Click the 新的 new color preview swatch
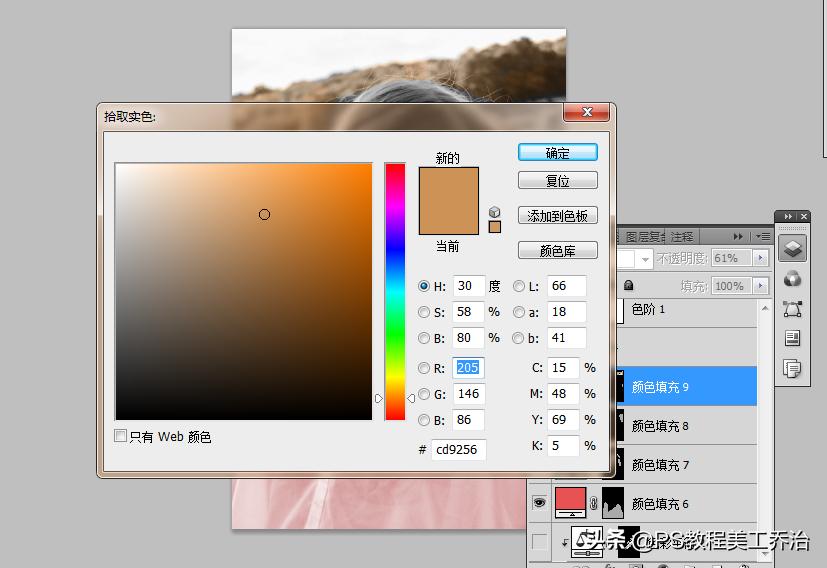 tap(449, 184)
